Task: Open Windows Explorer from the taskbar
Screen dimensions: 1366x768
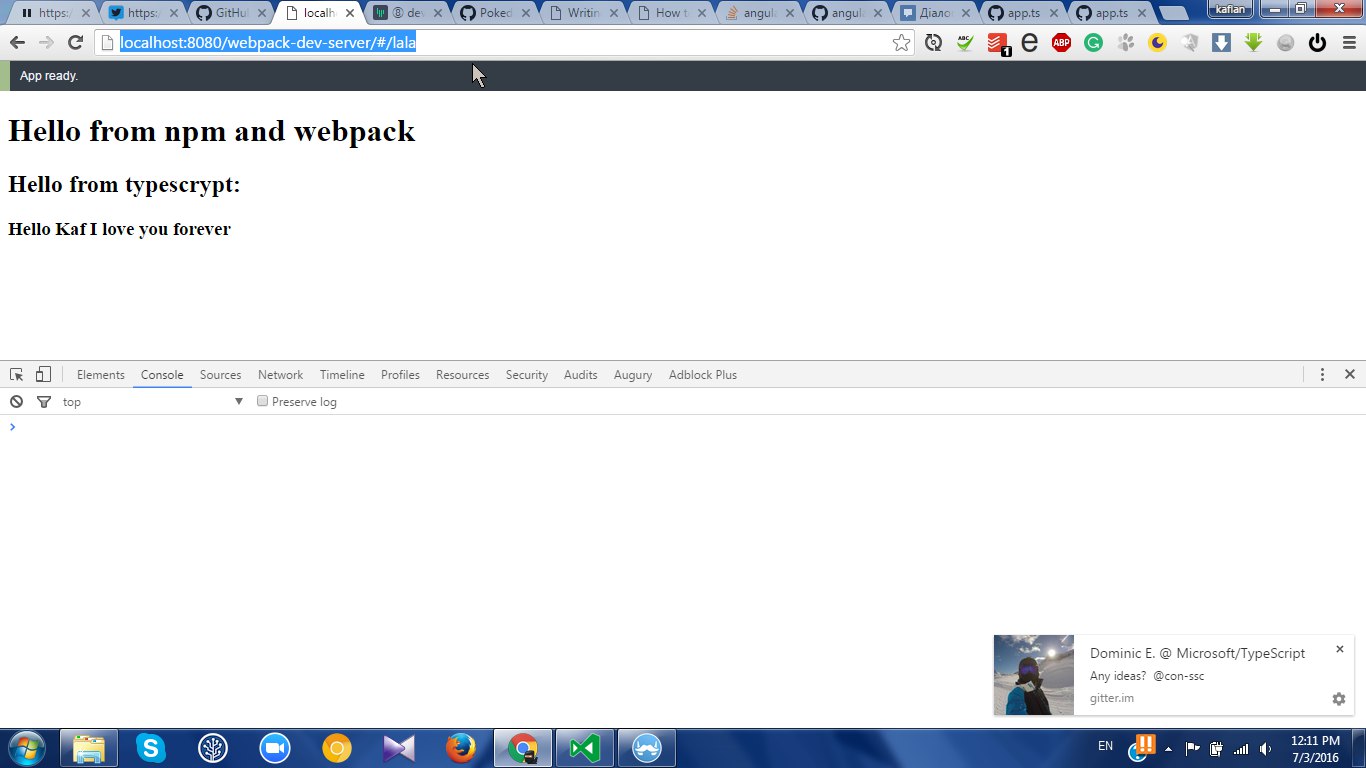Action: [89, 748]
